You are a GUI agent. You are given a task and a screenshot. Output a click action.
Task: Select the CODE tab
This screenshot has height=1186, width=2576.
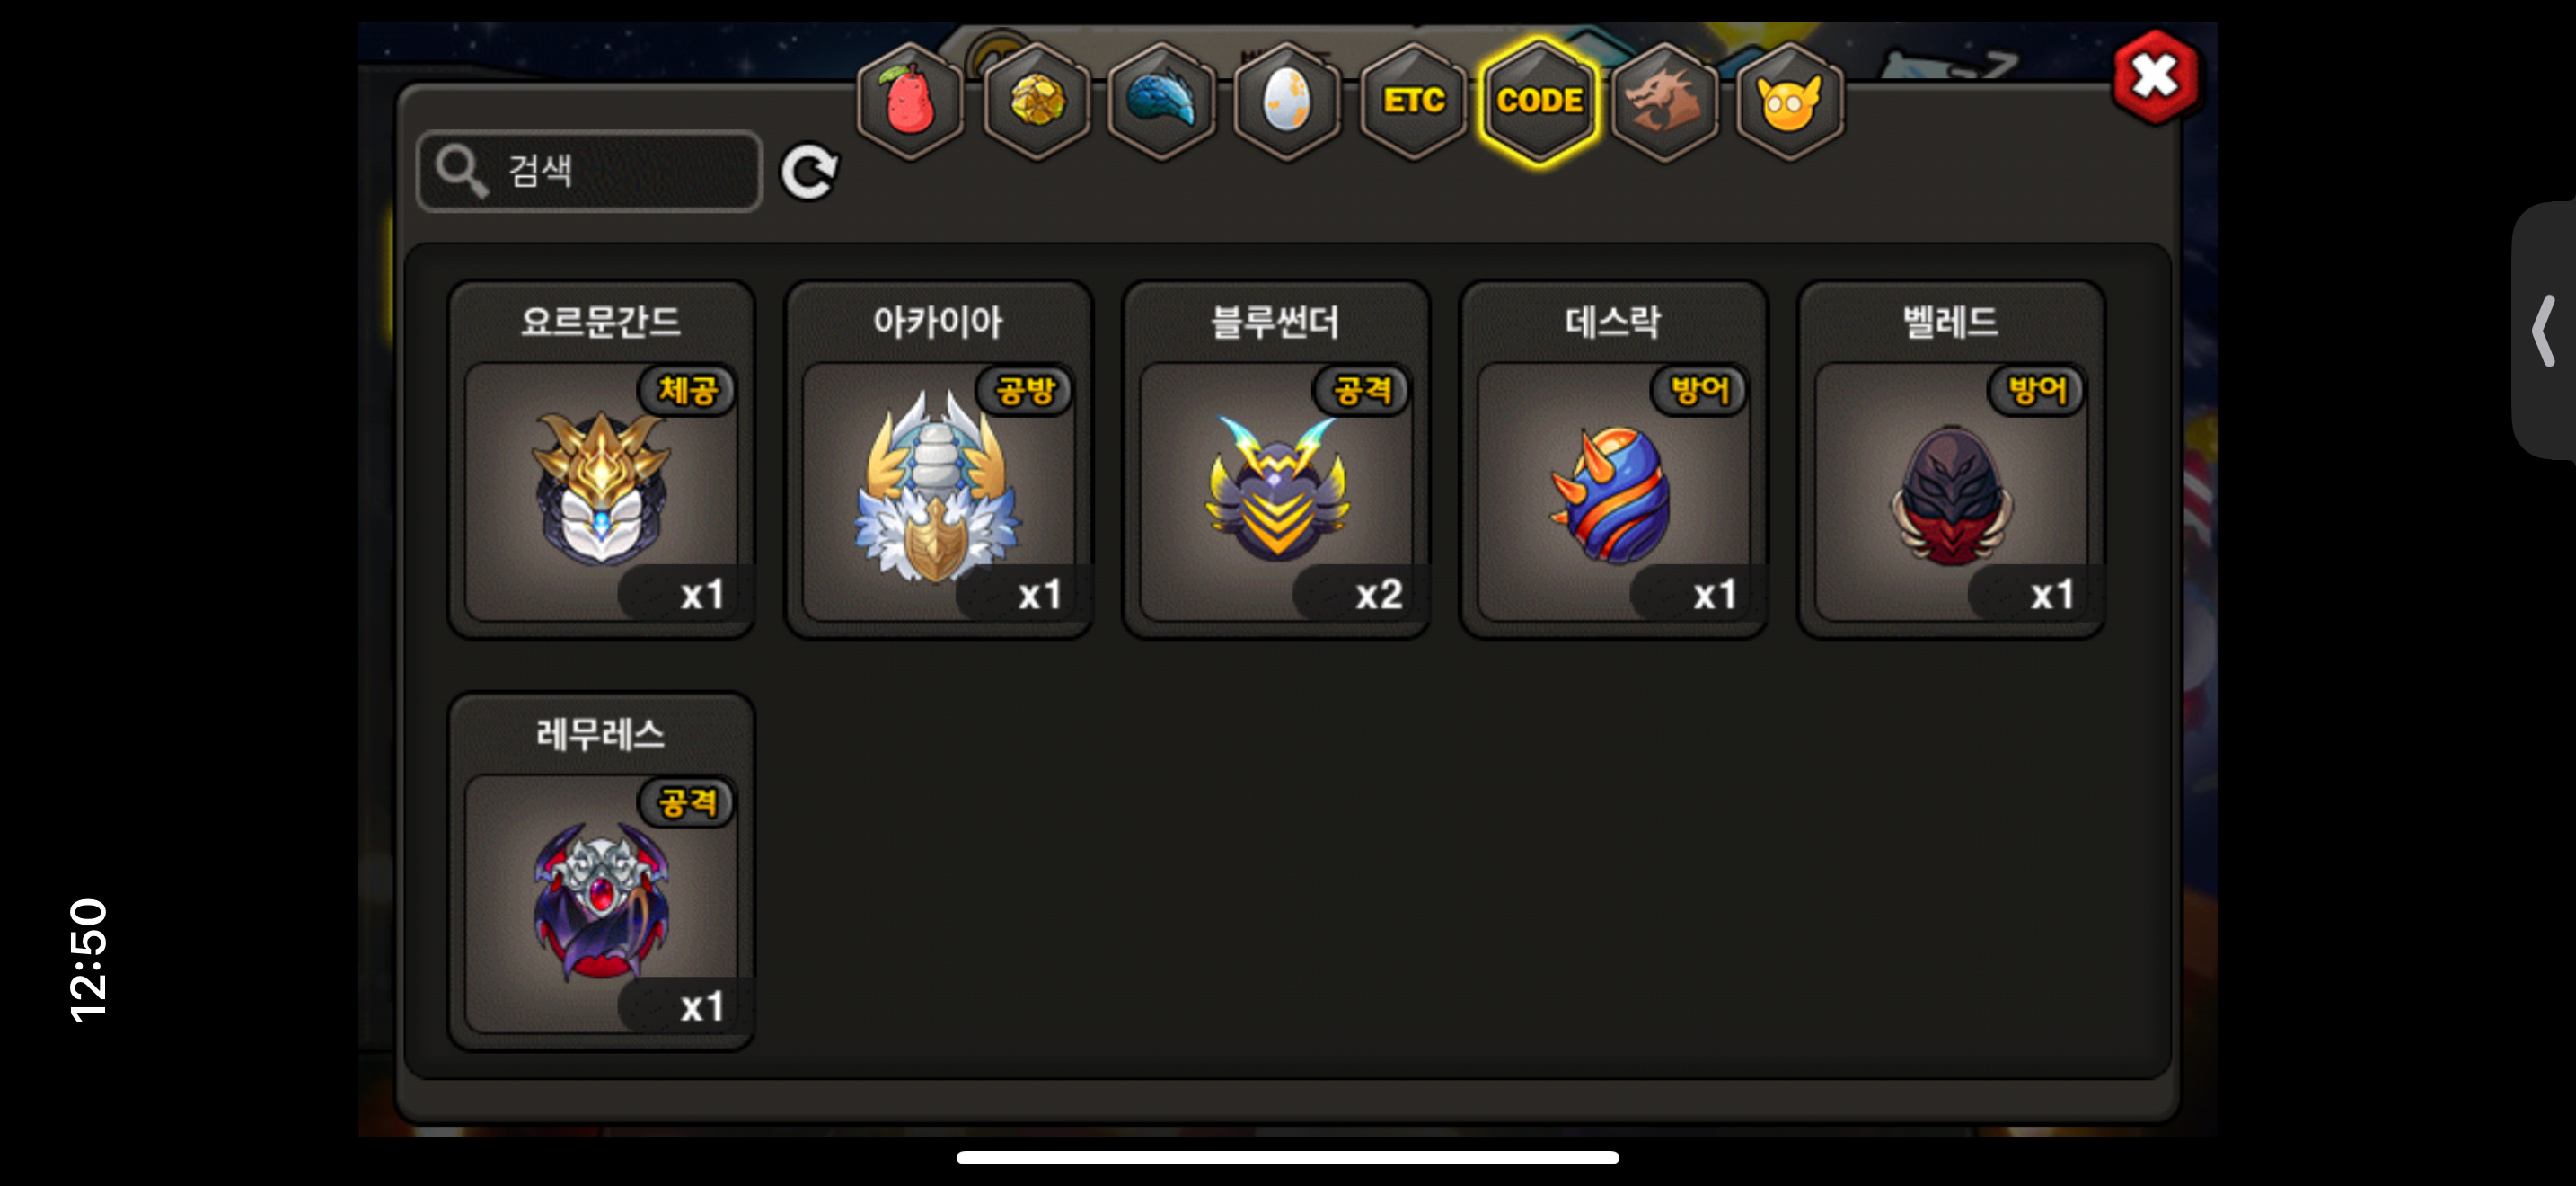tap(1539, 101)
